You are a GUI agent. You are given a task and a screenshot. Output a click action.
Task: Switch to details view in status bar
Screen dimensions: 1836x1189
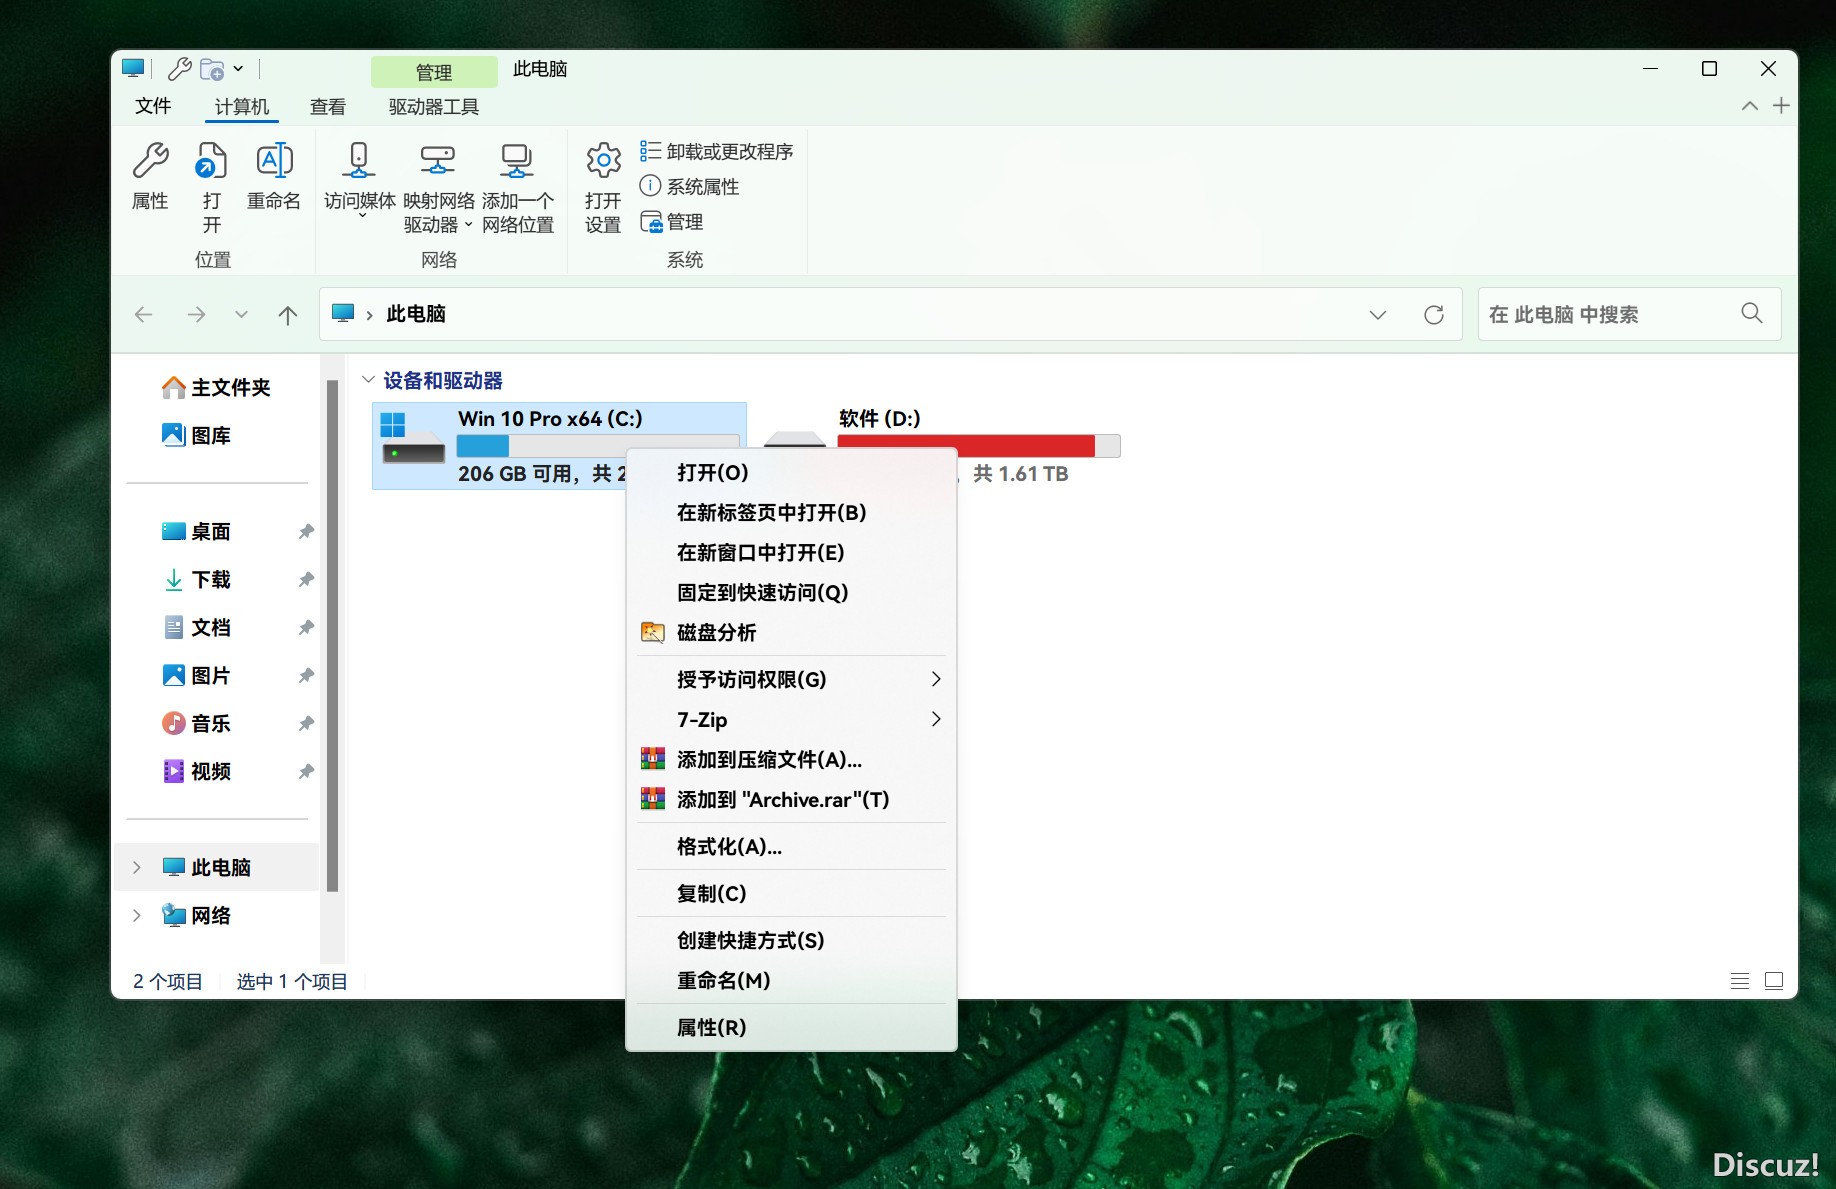coord(1740,981)
